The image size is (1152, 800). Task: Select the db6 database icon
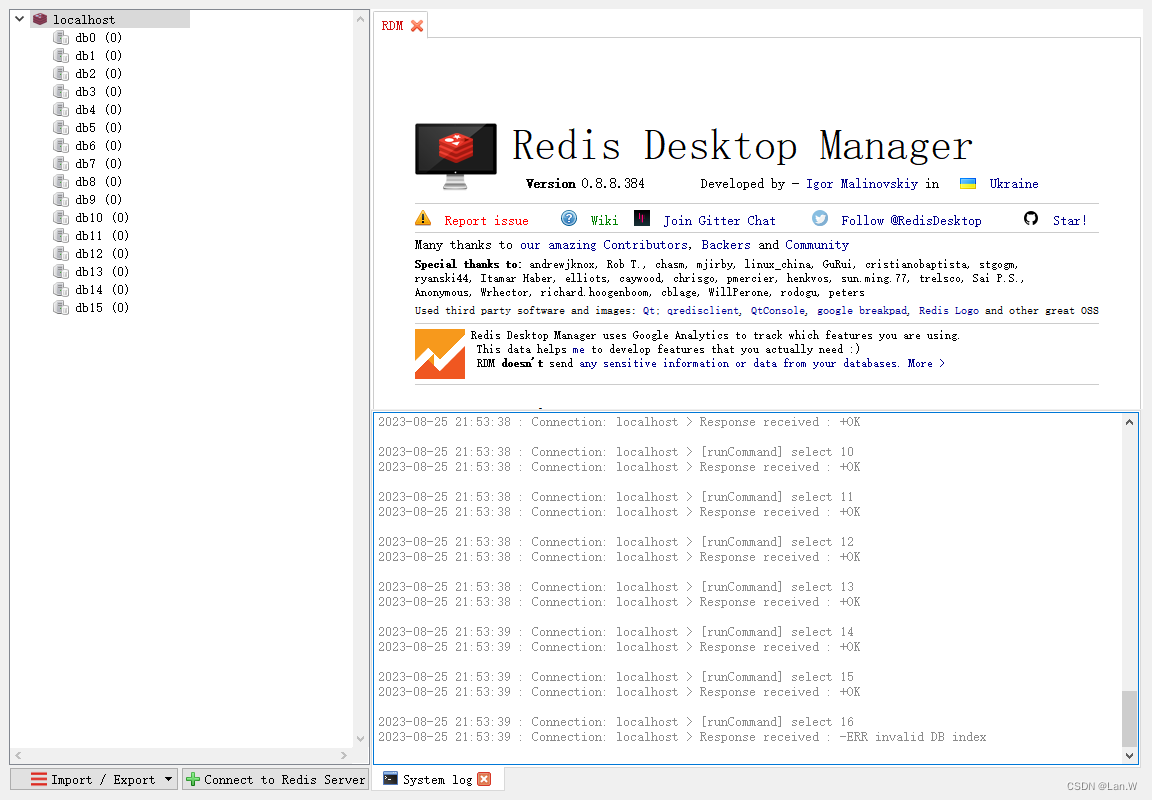point(61,145)
